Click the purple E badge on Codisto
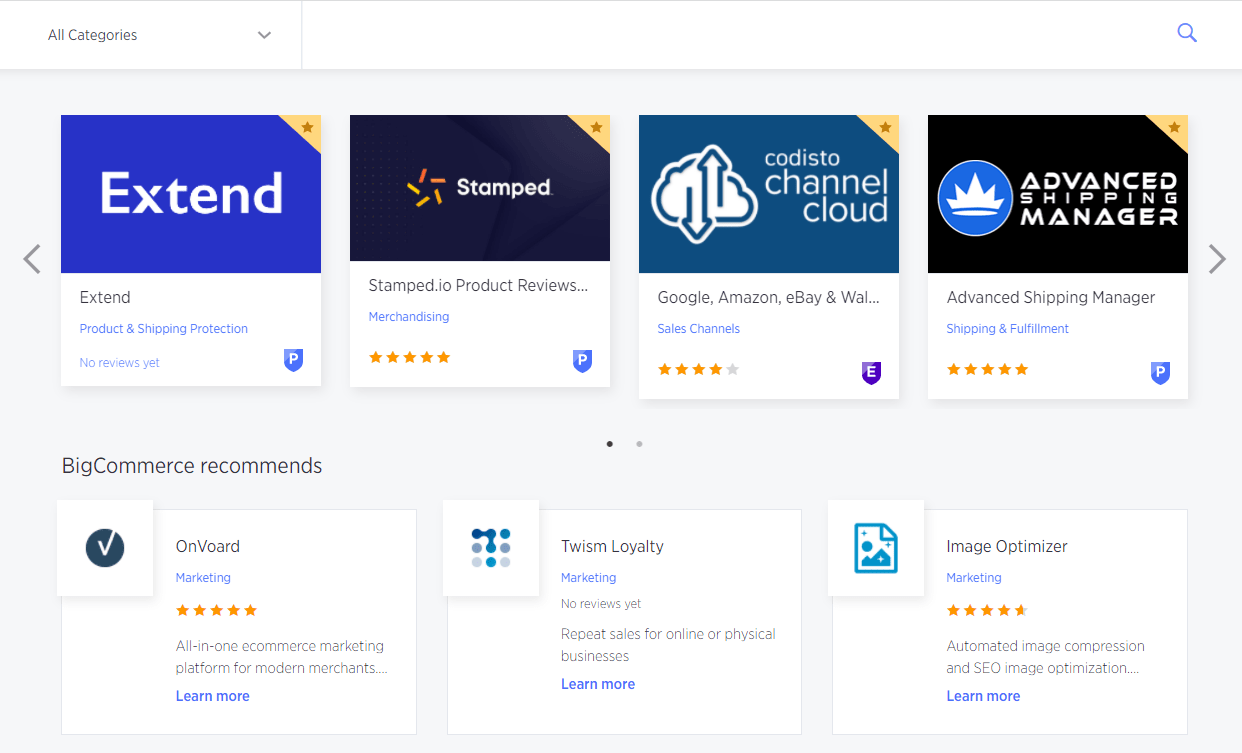The height and width of the screenshot is (753, 1242). pos(871,373)
